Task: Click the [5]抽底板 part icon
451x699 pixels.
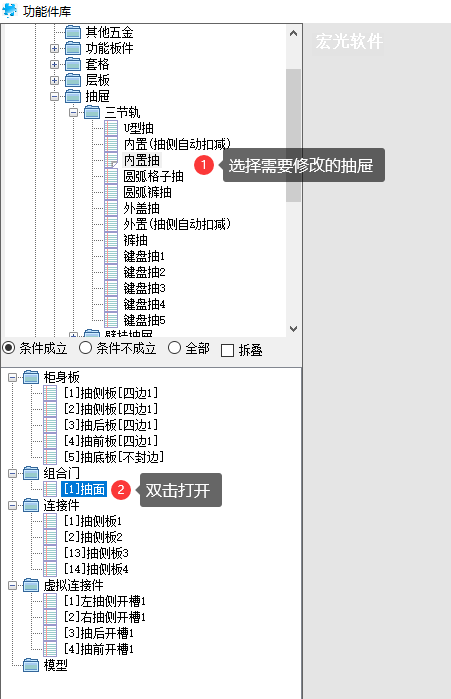Action: 50,457
